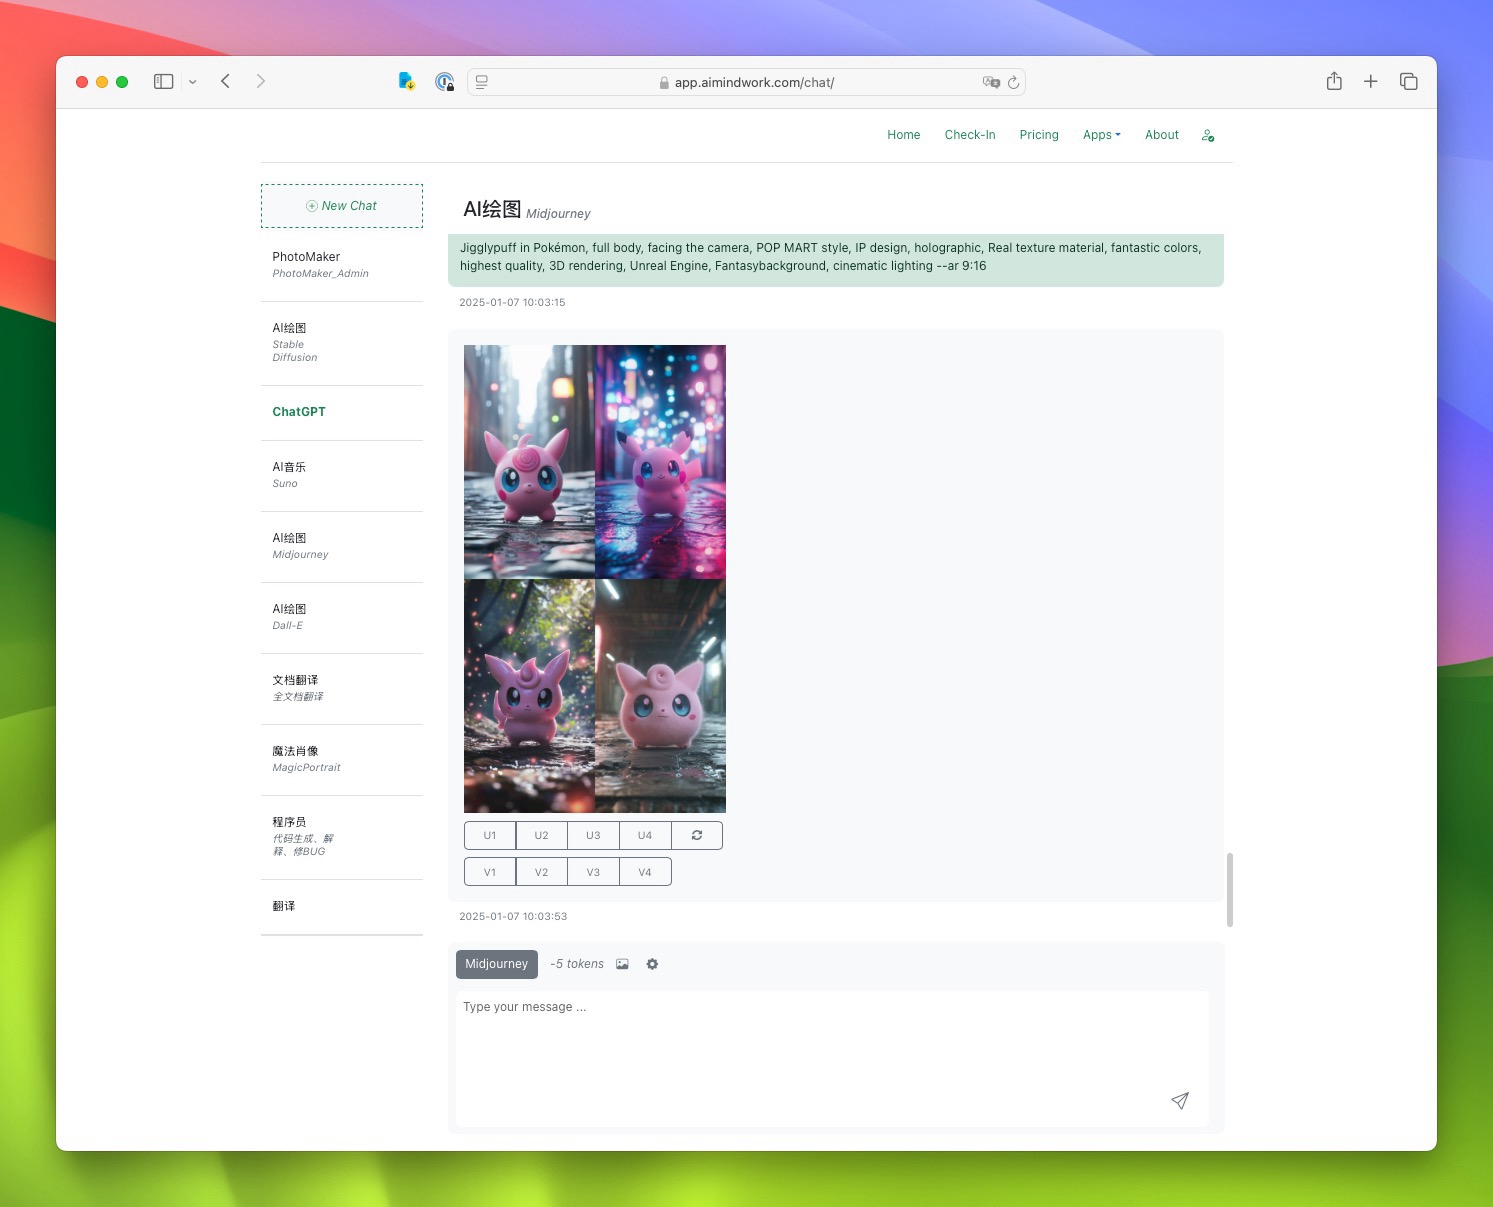
Task: Open the Check-In nav link
Action: point(970,135)
